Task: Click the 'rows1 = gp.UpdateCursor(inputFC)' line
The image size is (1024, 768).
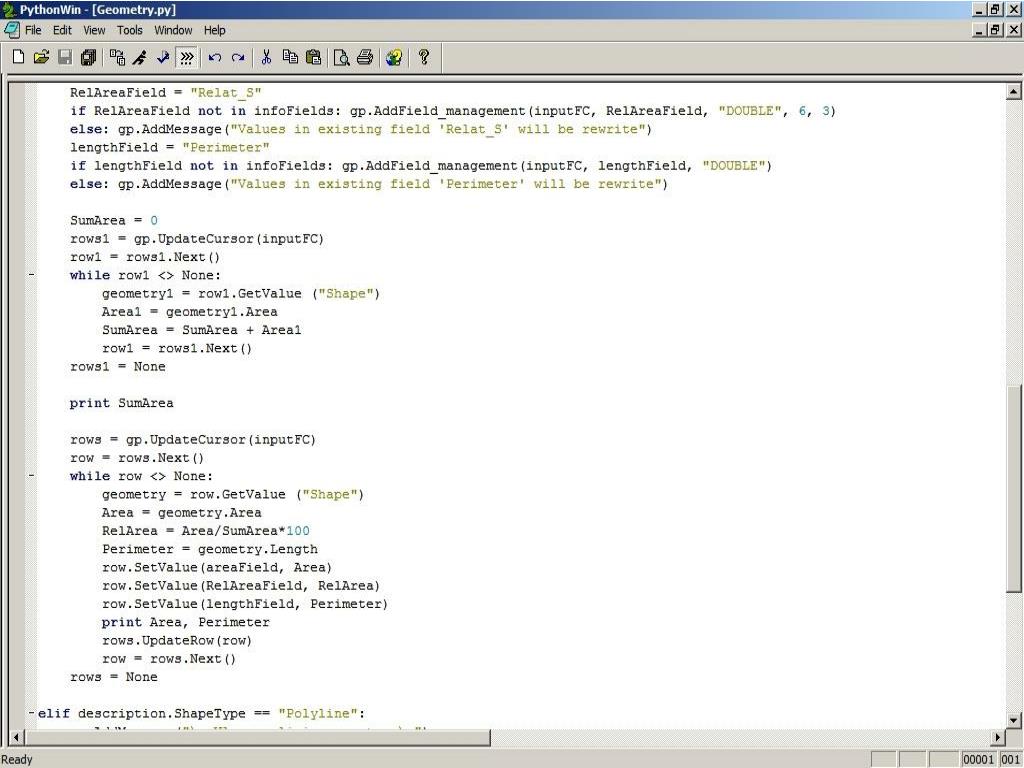Action: coord(197,238)
